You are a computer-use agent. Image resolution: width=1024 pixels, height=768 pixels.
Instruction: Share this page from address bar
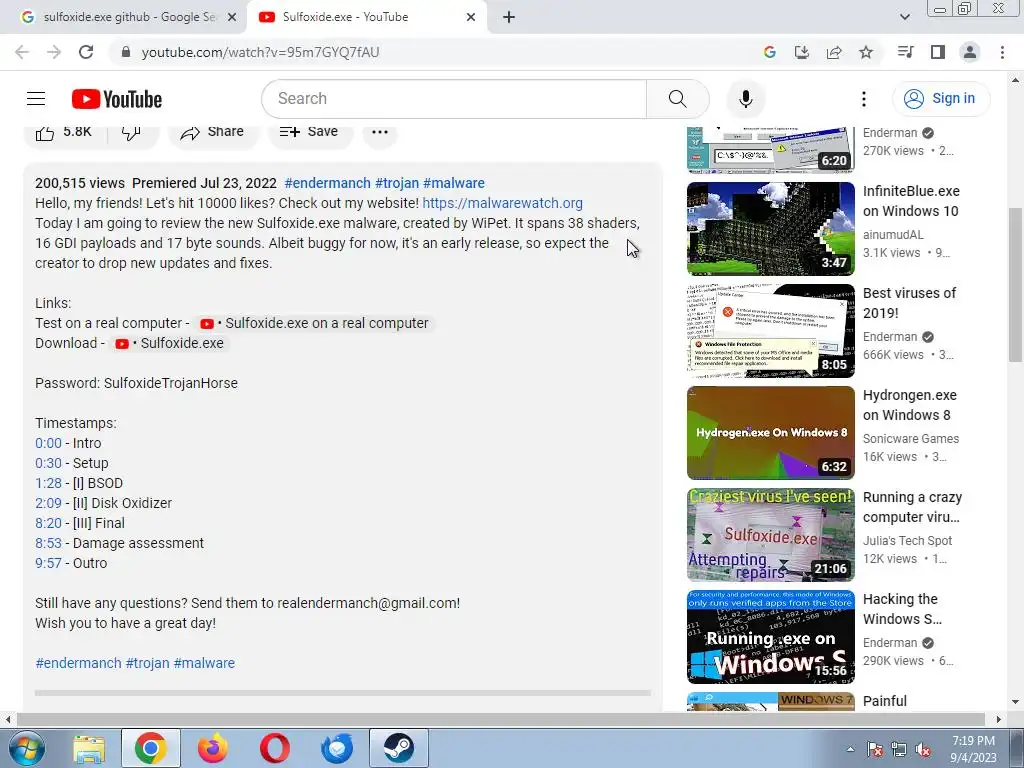834,52
